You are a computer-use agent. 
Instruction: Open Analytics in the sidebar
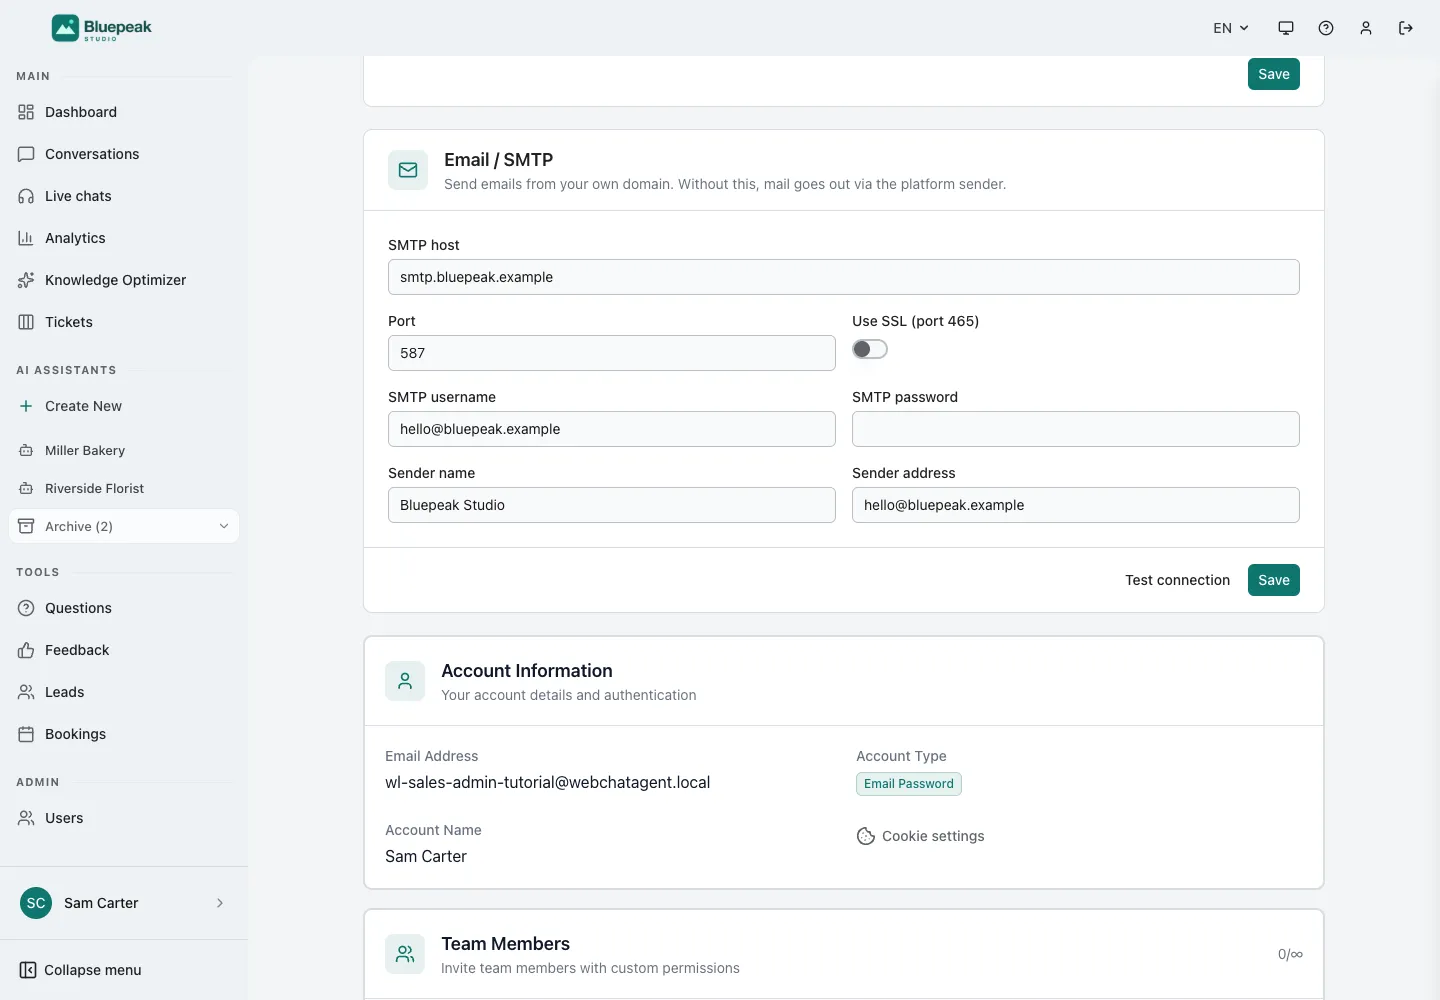124,238
